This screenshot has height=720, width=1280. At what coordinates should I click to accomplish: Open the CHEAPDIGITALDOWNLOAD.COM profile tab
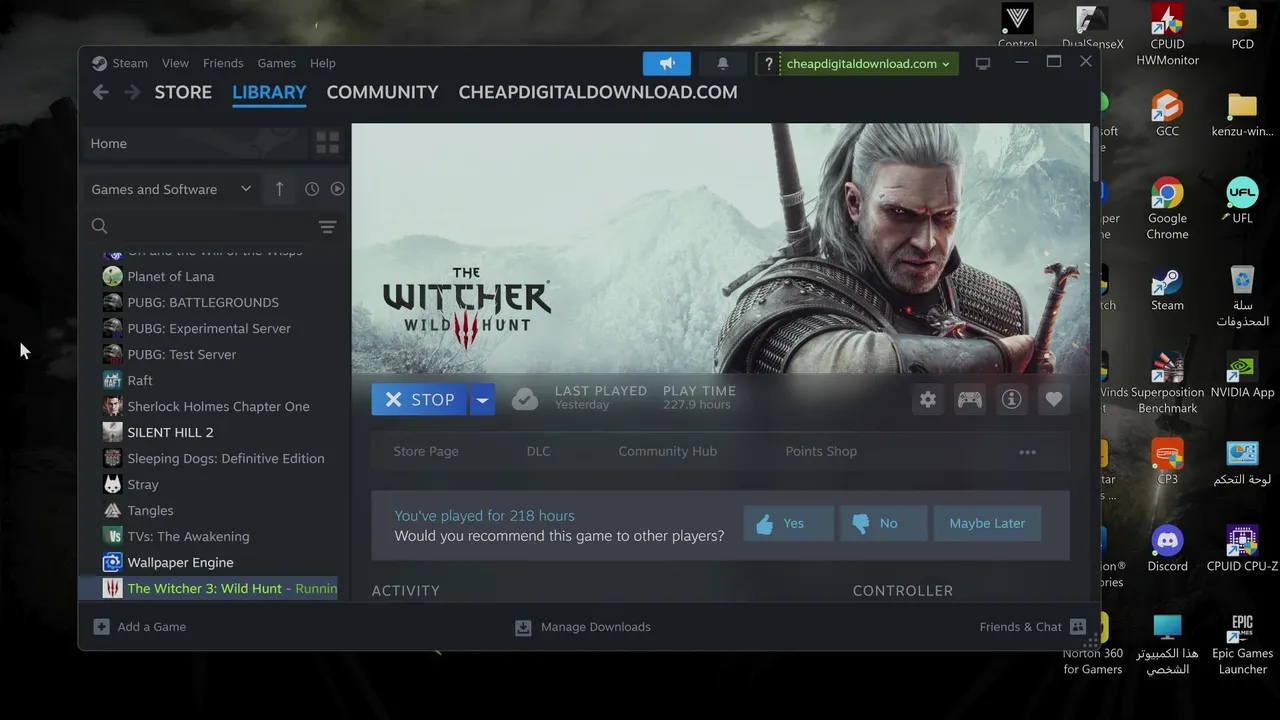[x=598, y=92]
